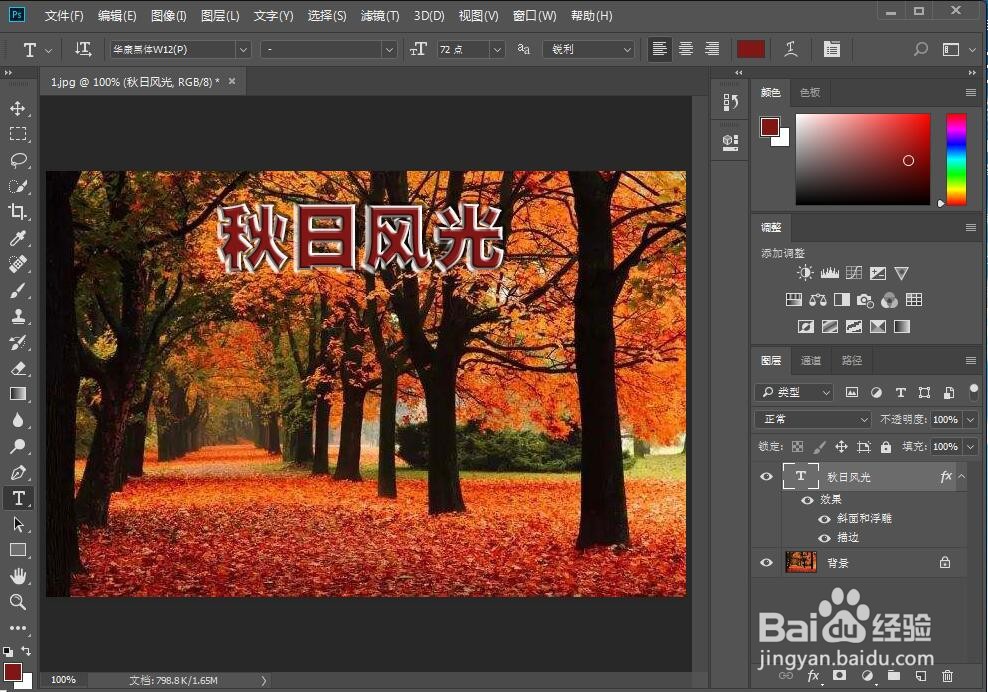Add a Curves adjustment layer
Screen dimensions: 988x692
click(x=854, y=273)
